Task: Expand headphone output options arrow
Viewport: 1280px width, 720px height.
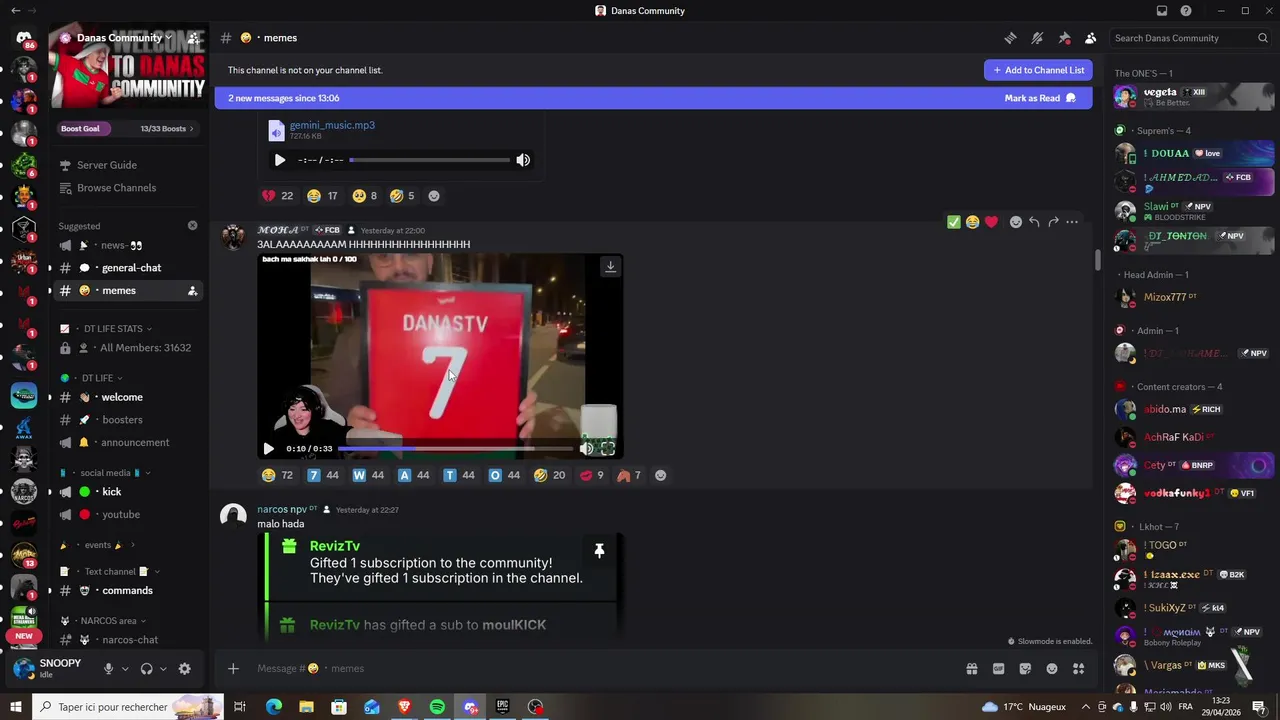Action: (163, 669)
